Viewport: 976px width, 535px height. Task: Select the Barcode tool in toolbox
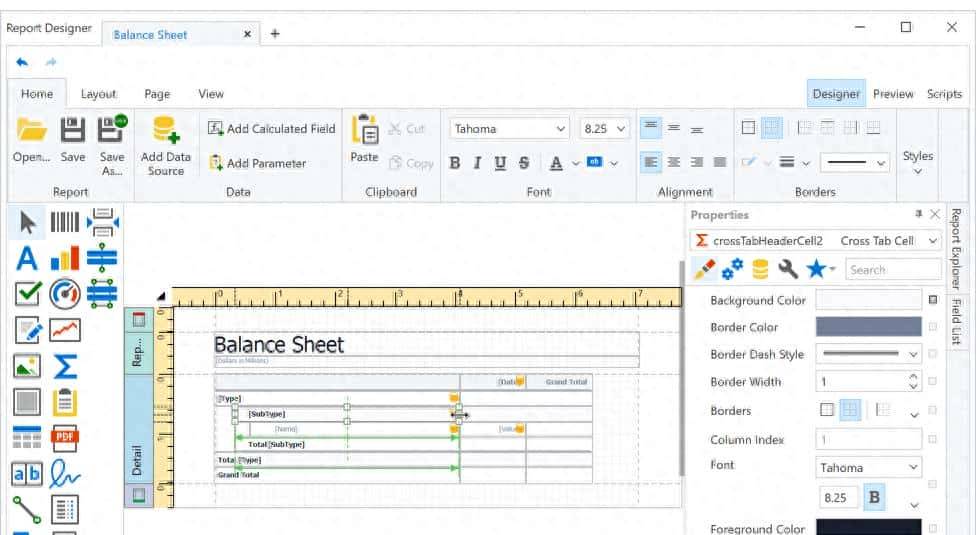coord(65,222)
